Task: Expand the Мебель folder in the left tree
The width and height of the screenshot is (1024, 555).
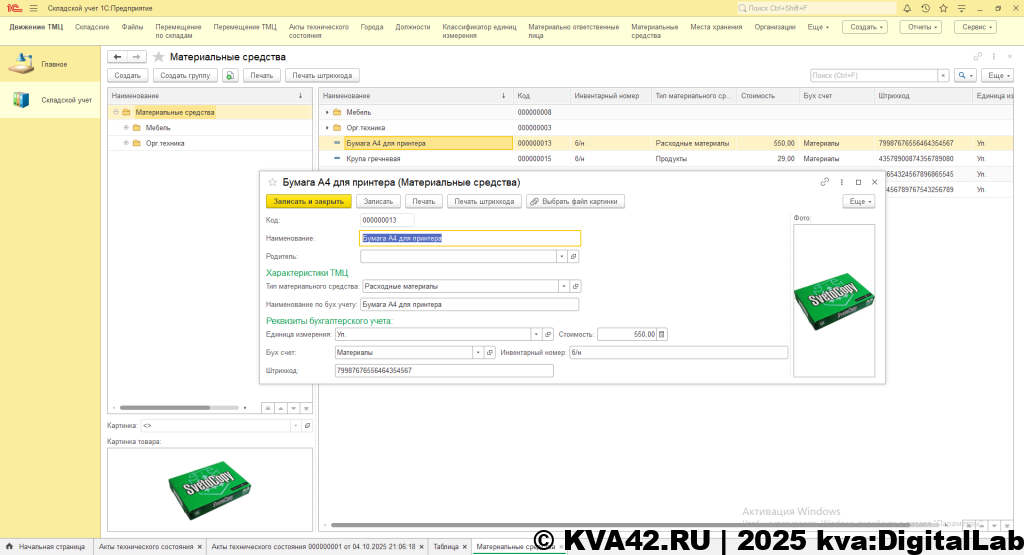Action: (x=126, y=127)
